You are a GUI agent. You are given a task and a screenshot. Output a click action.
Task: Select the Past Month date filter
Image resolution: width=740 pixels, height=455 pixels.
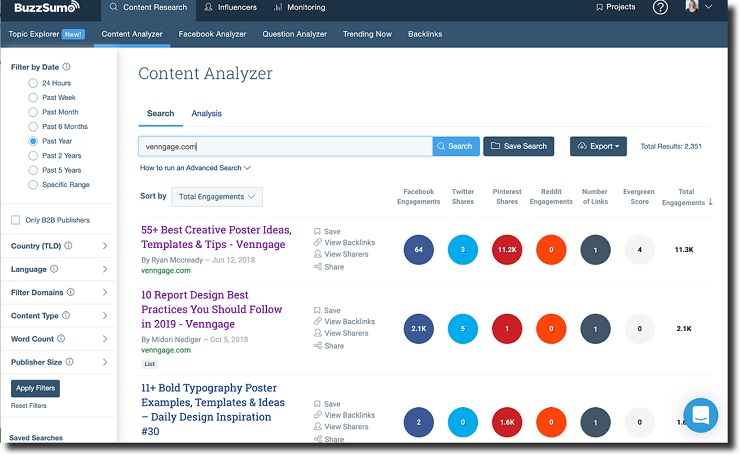33,112
